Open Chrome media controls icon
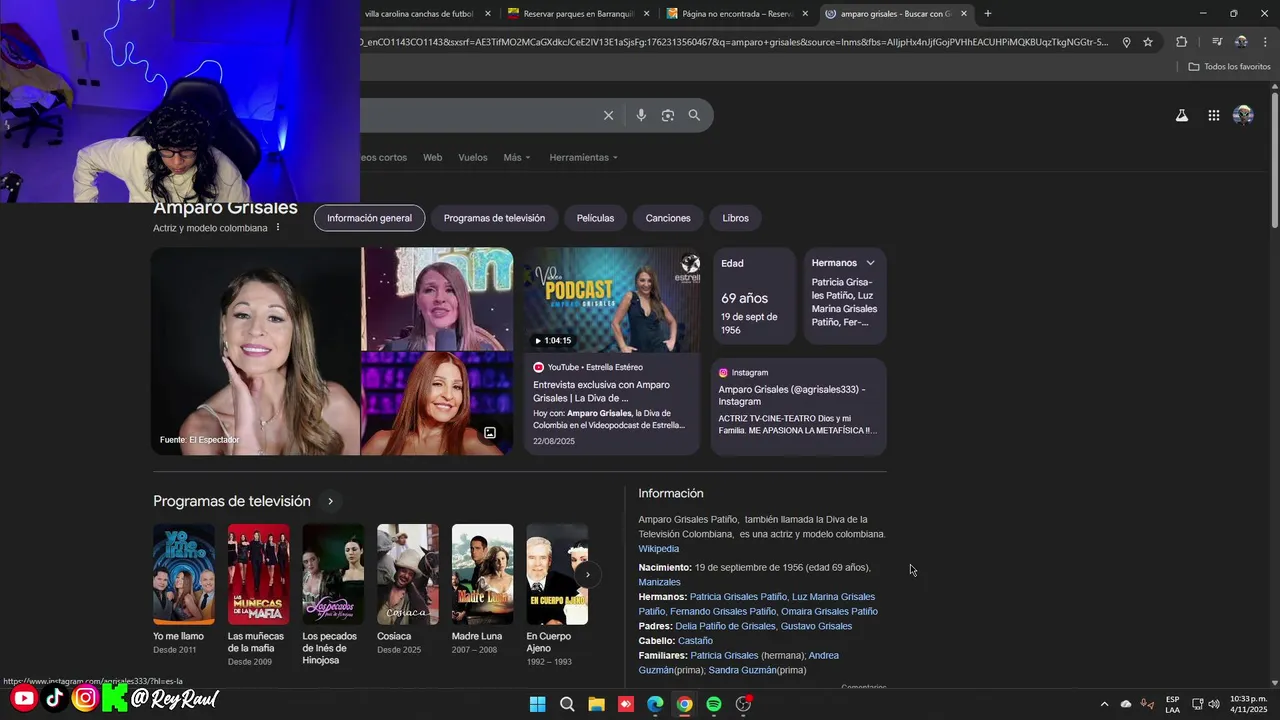 point(1217,42)
